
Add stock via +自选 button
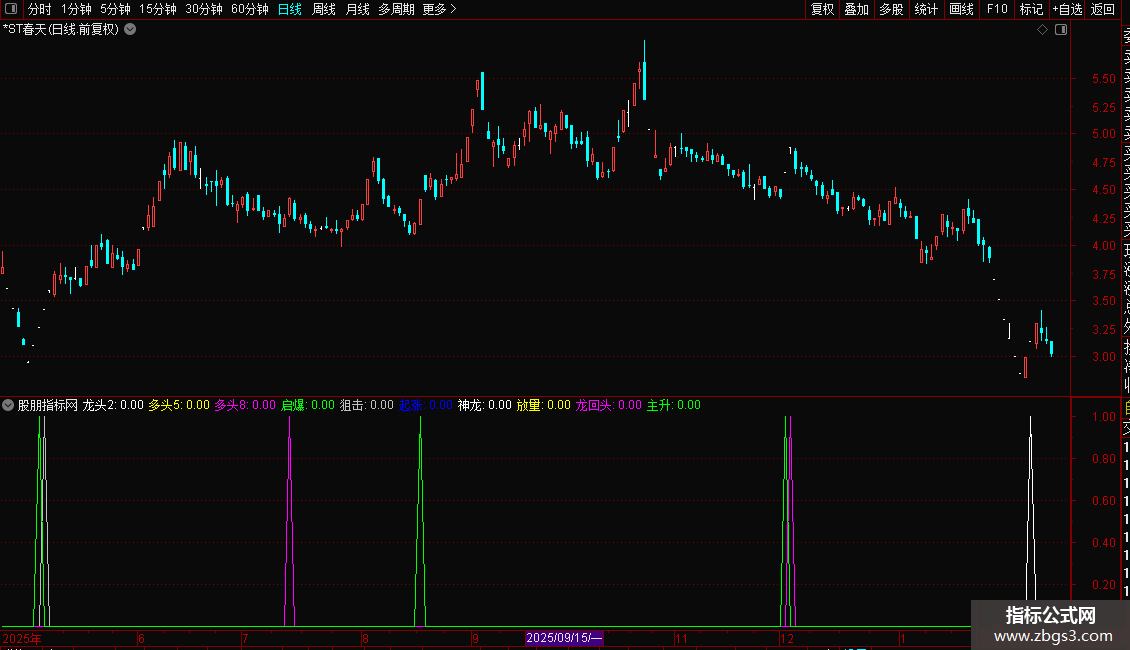pyautogui.click(x=1067, y=9)
